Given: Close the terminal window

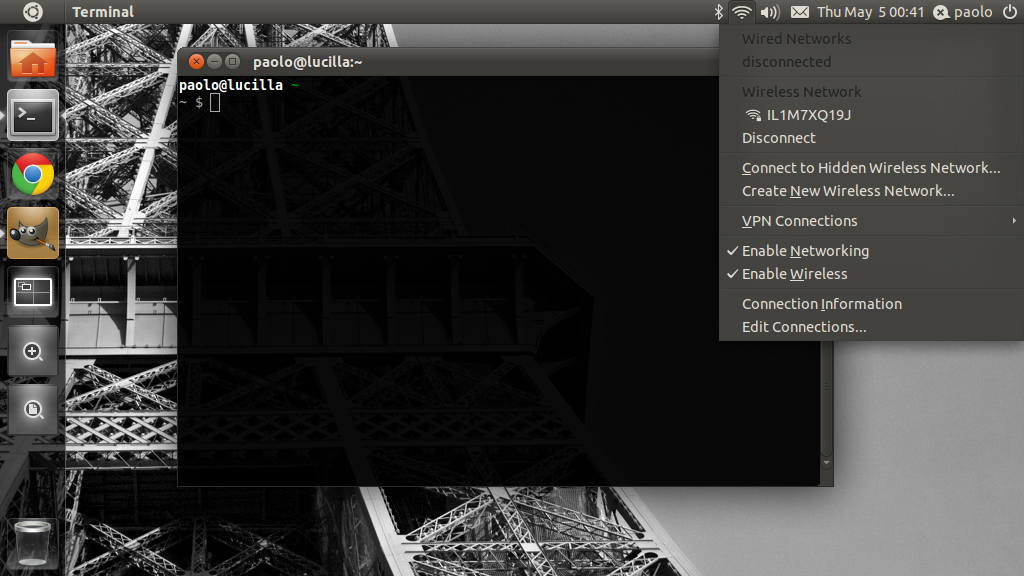Looking at the screenshot, I should pyautogui.click(x=196, y=61).
